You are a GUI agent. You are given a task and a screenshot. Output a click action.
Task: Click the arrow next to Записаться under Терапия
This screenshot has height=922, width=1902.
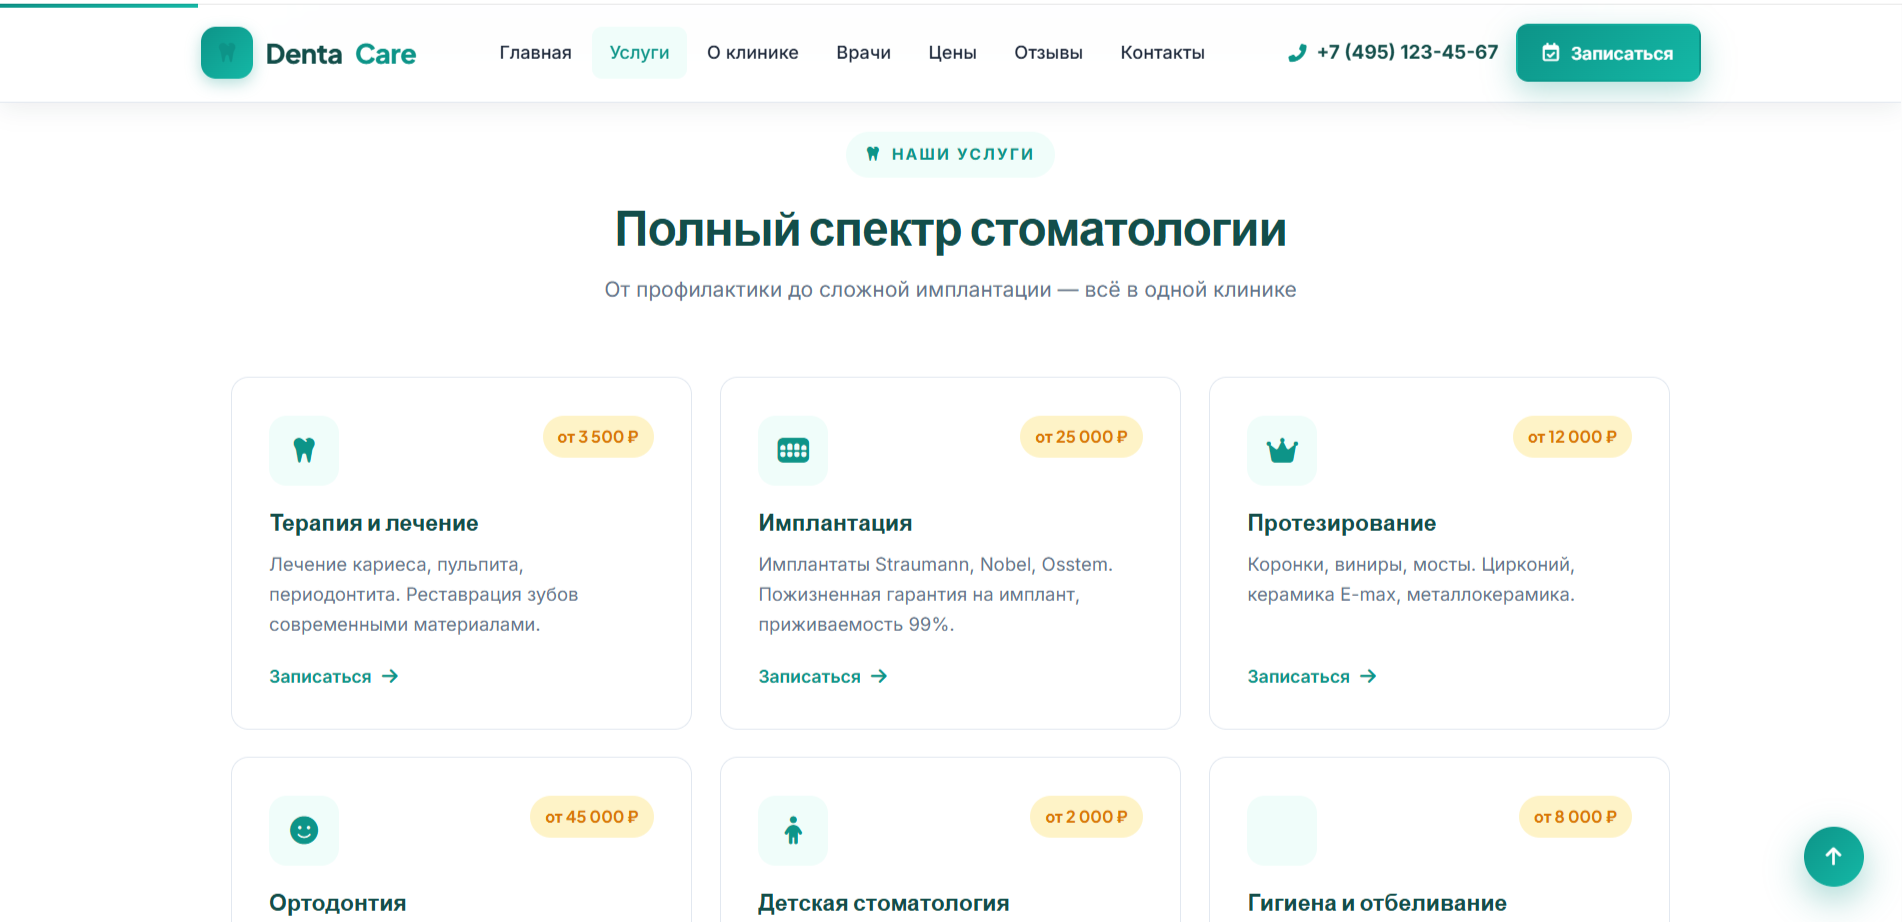click(390, 677)
